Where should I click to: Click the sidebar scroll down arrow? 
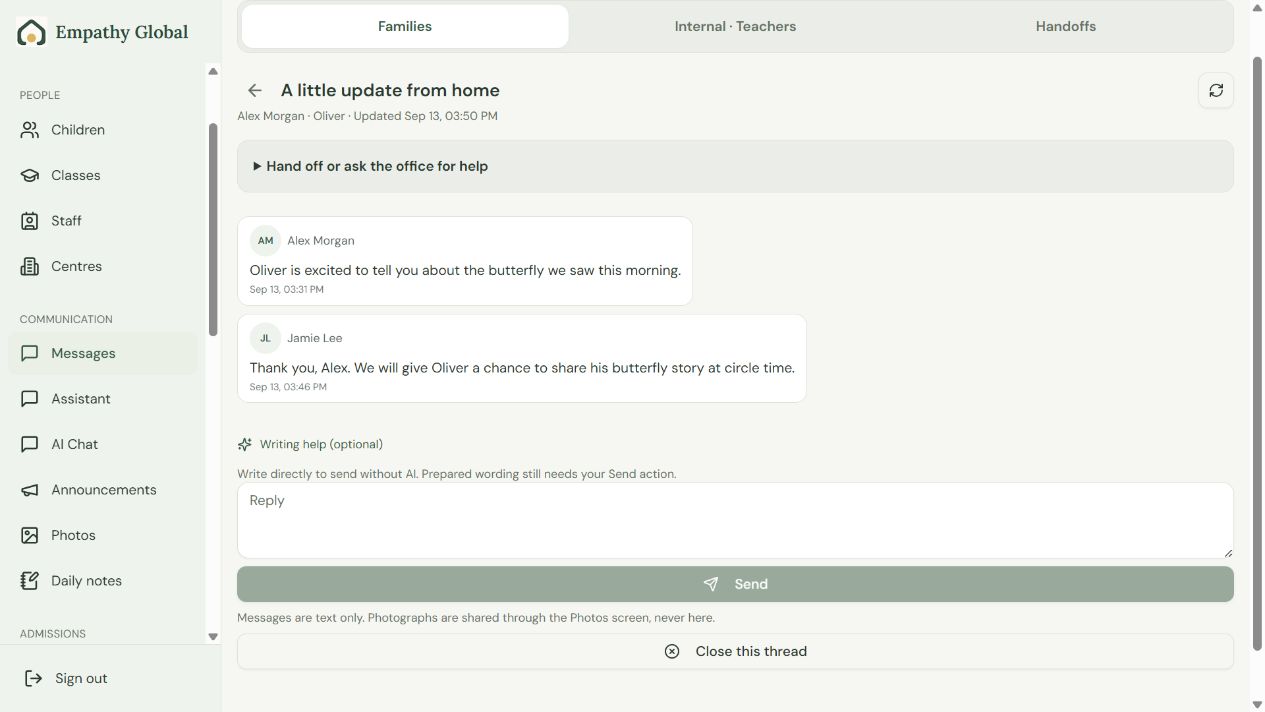pos(213,636)
